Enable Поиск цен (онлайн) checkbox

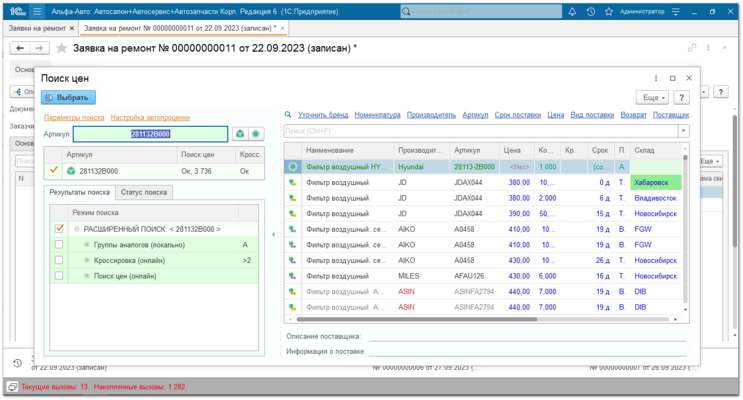click(59, 276)
